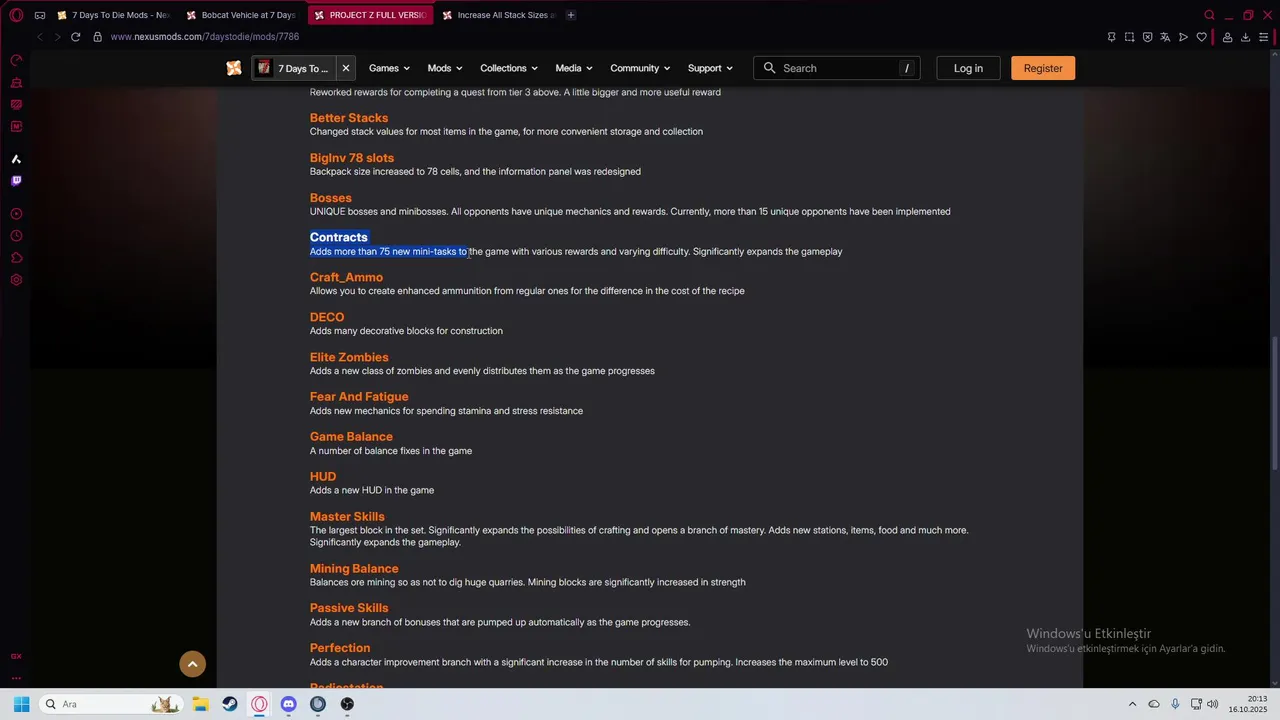
Task: Switch to the Bobcat Vehicle tab
Action: 242,15
